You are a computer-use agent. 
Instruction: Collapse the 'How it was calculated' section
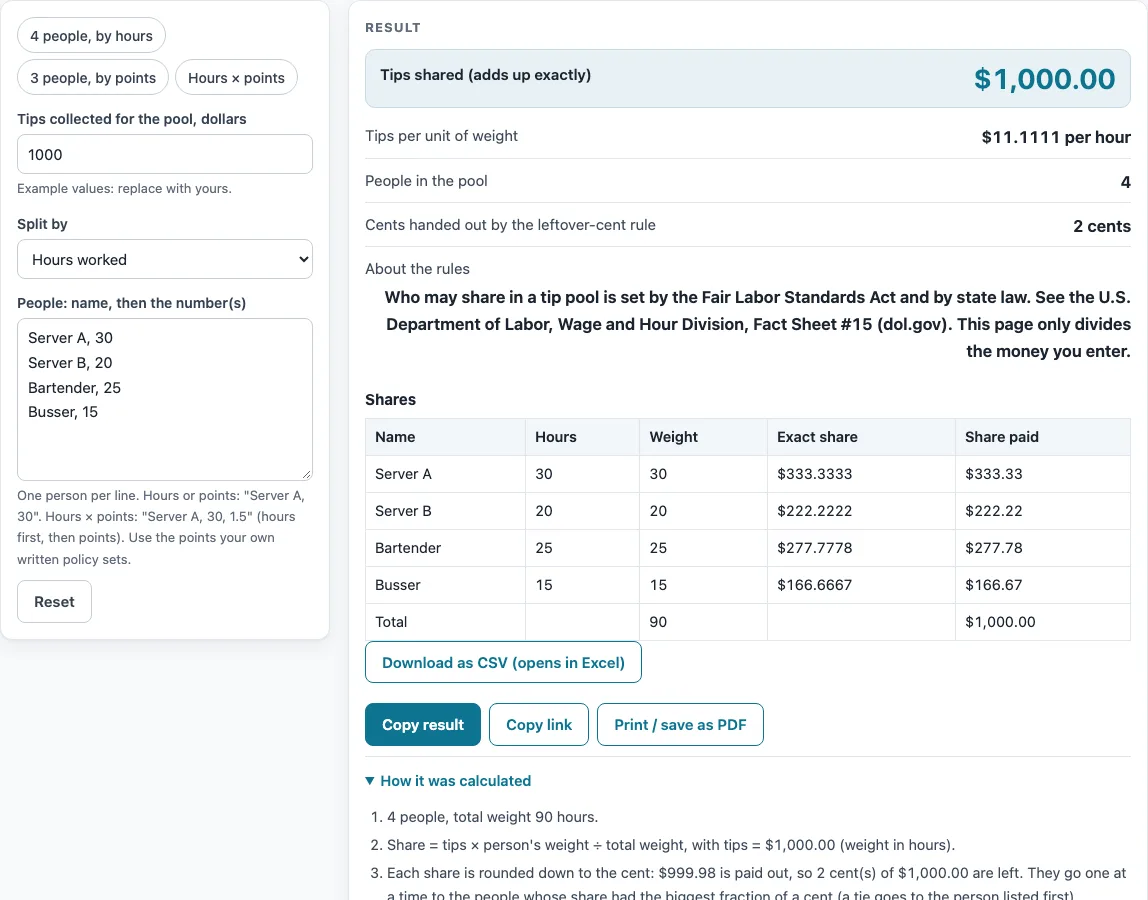(448, 781)
